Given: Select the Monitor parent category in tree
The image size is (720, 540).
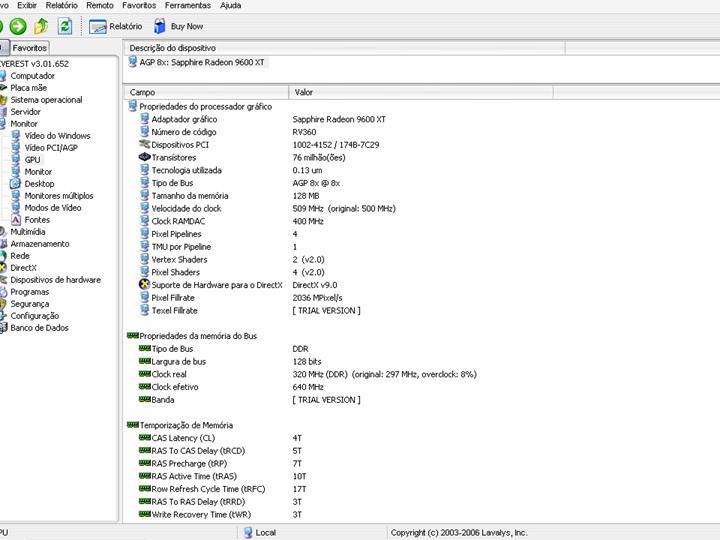Looking at the screenshot, I should 24,124.
